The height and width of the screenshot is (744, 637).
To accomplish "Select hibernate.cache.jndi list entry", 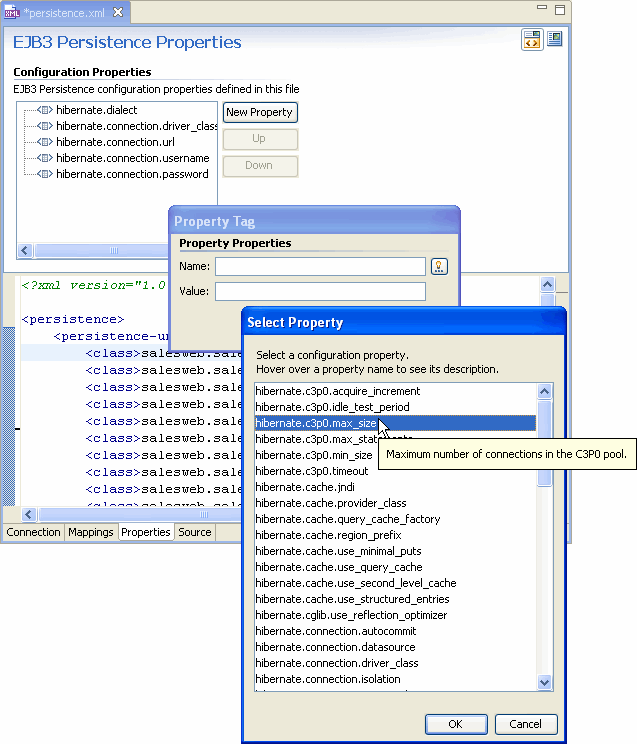I will click(x=395, y=487).
